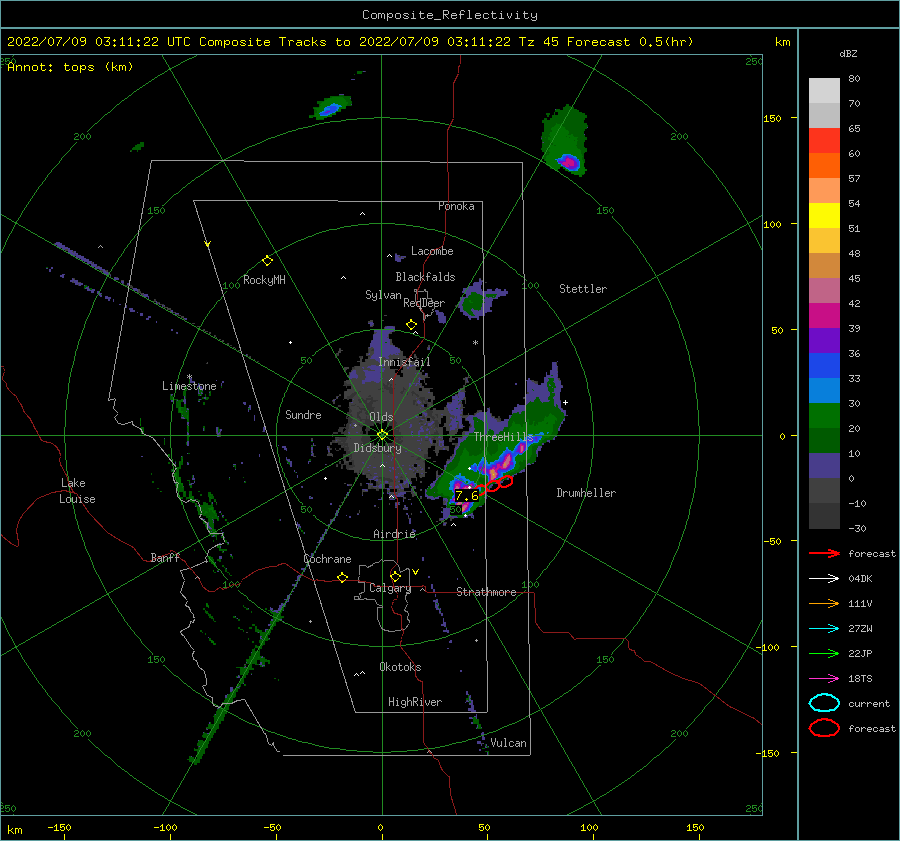The width and height of the screenshot is (900, 841).
Task: Click the Composite_Reflectivity title
Action: pyautogui.click(x=450, y=15)
